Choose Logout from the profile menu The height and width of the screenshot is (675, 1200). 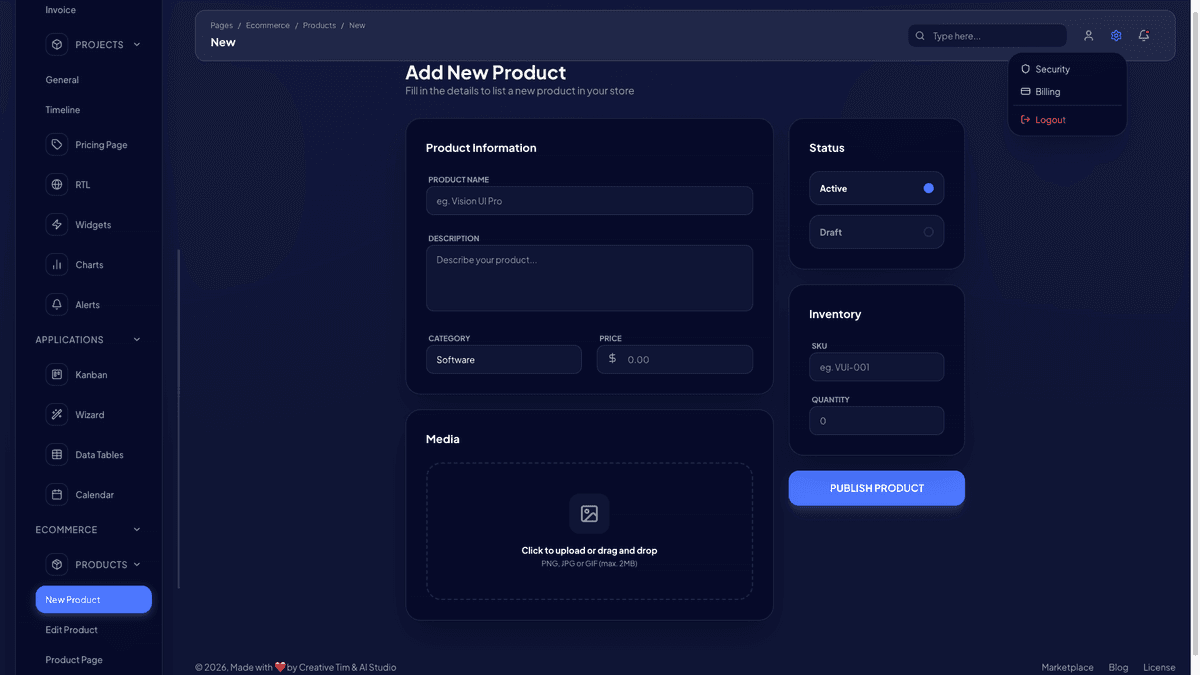pos(1051,119)
